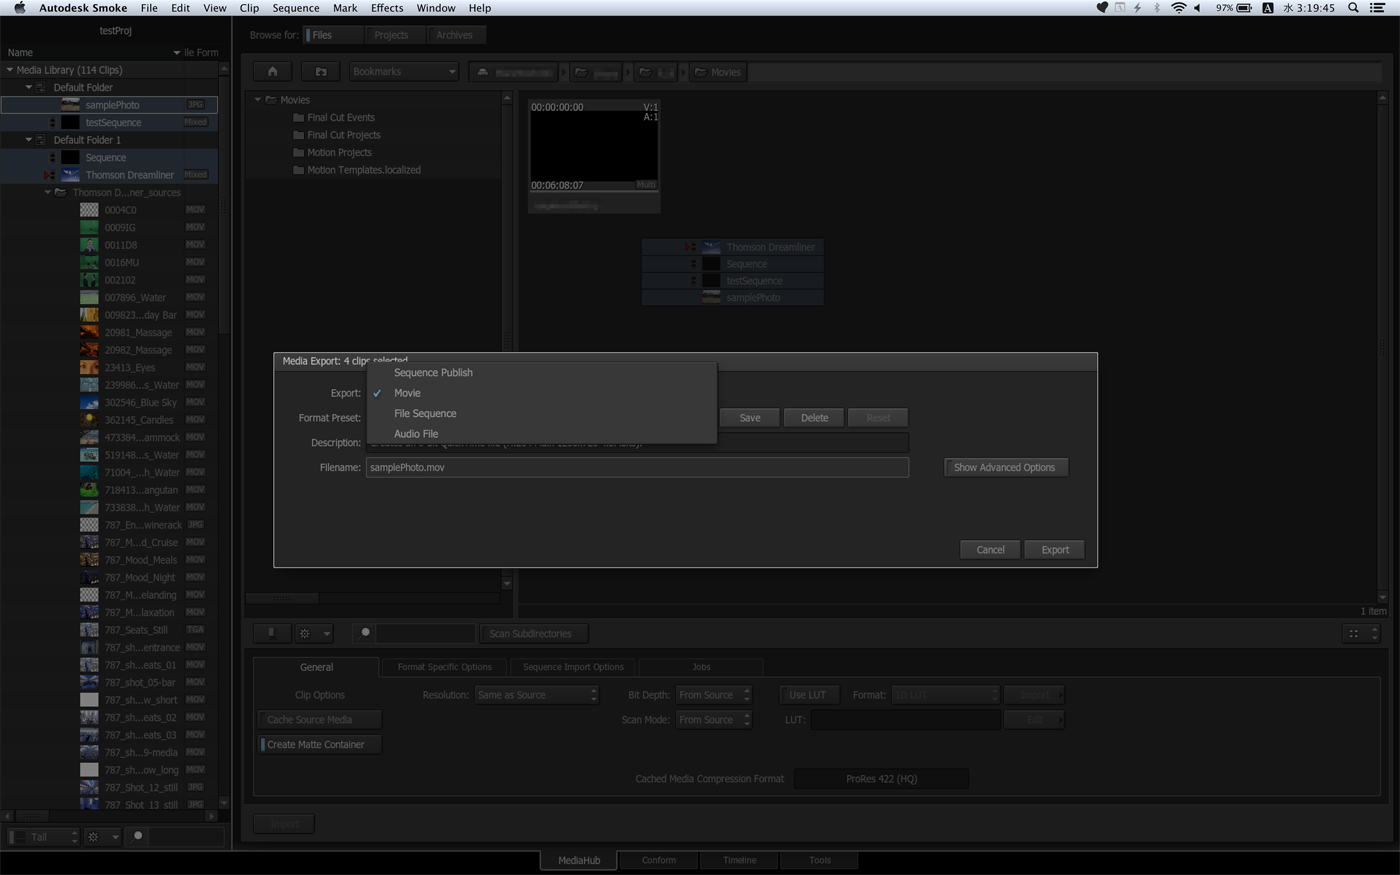Open the Bit Depth From Source dropdown
Image resolution: width=1400 pixels, height=875 pixels.
[713, 694]
